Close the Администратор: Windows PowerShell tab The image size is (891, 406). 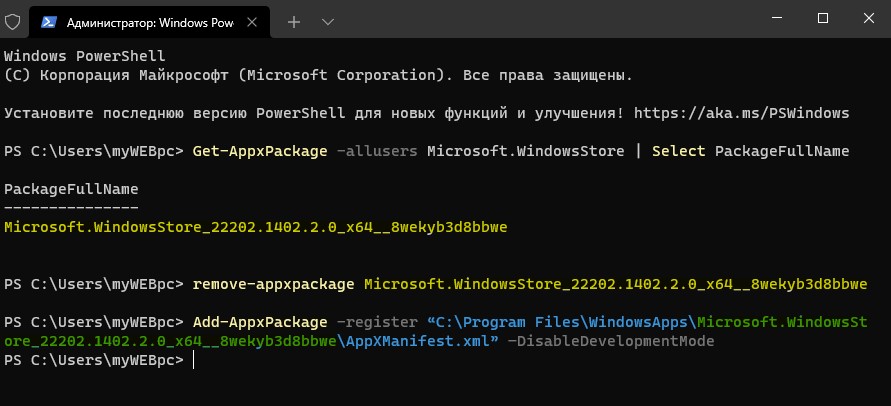(253, 22)
